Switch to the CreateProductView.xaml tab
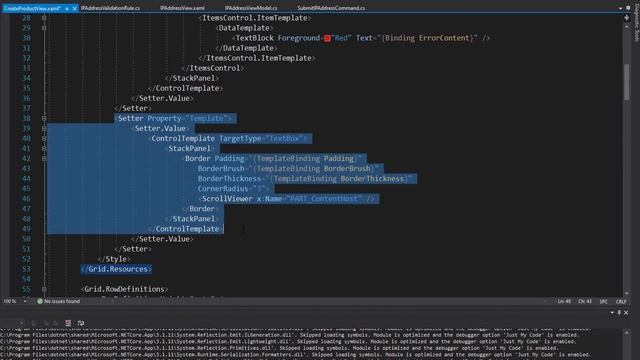The image size is (640, 360). coord(32,8)
